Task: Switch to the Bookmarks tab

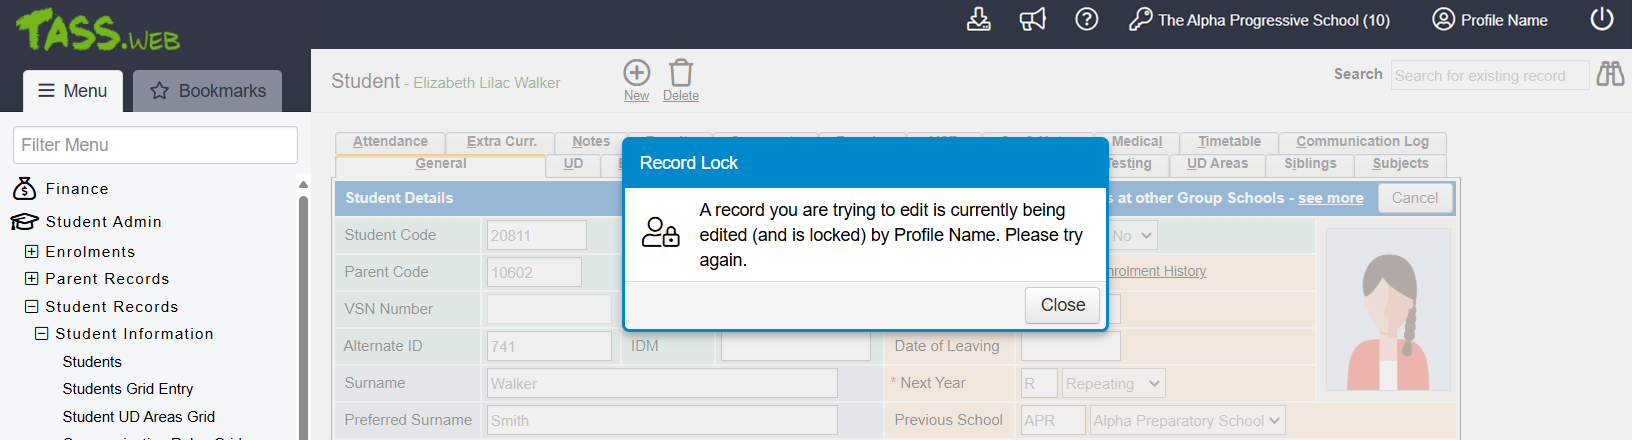Action: click(208, 91)
